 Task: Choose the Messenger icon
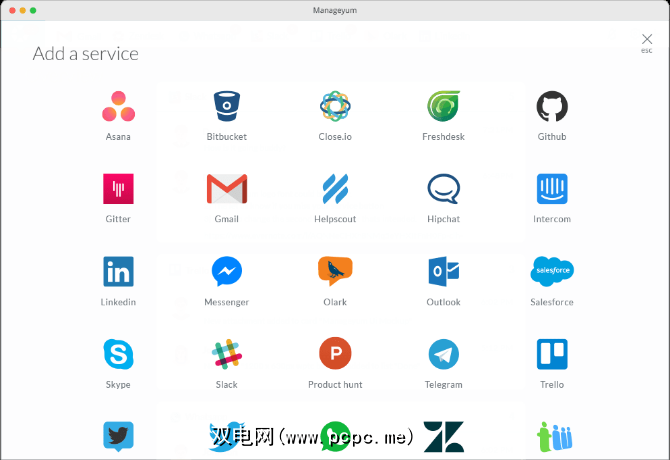coord(226,271)
